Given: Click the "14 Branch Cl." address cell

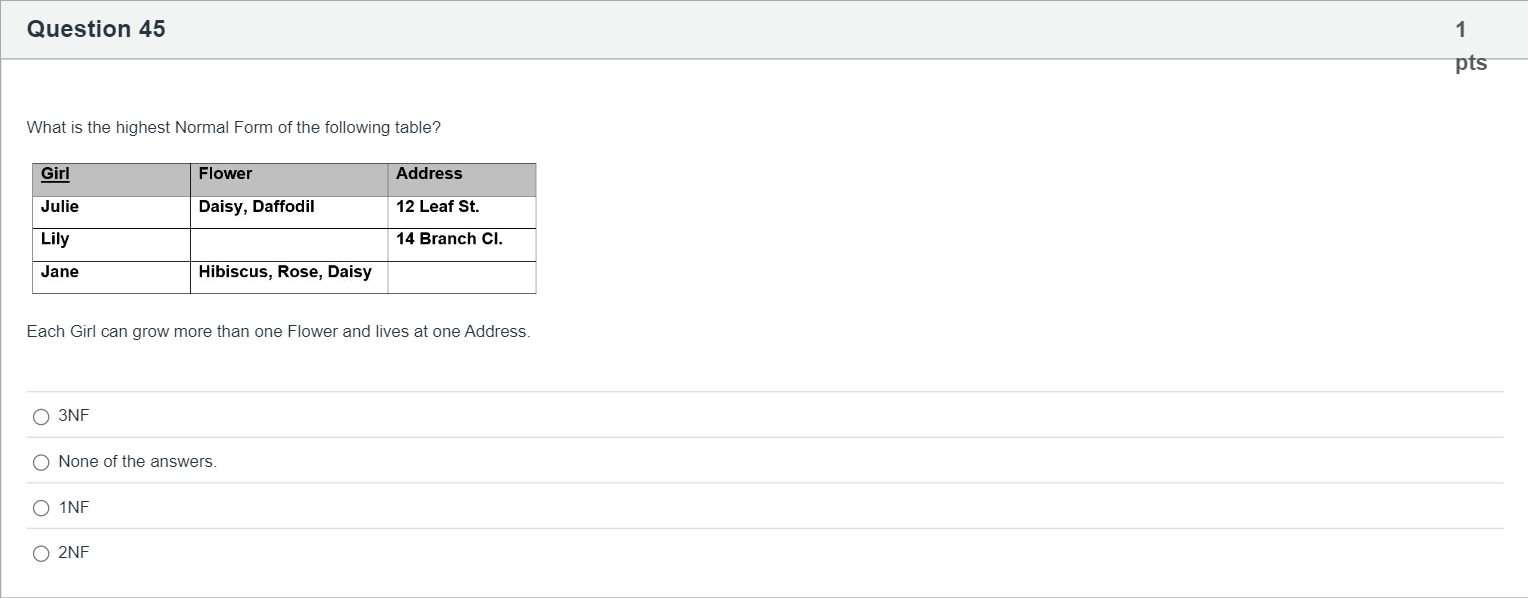Looking at the screenshot, I should click(449, 239).
